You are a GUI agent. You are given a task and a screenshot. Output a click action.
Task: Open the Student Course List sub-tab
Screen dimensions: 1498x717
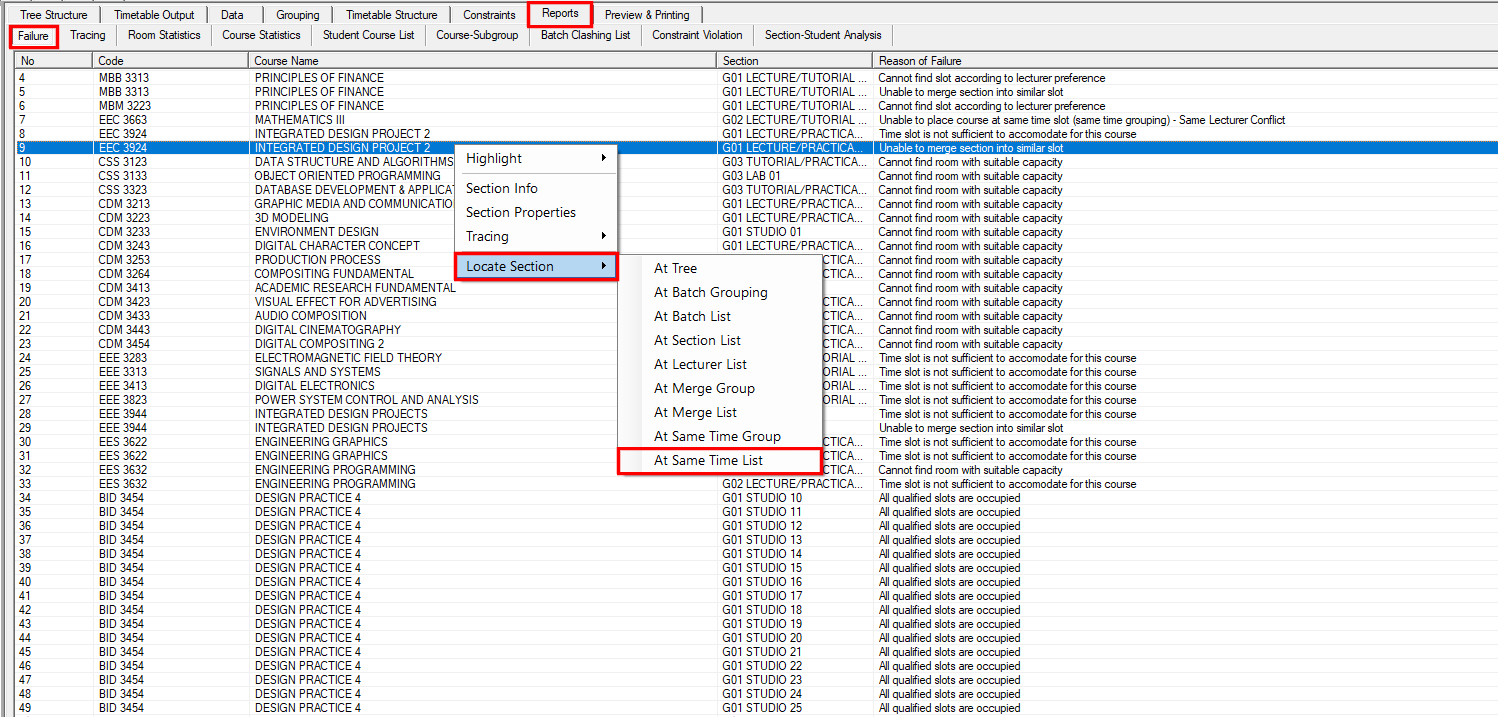click(368, 35)
